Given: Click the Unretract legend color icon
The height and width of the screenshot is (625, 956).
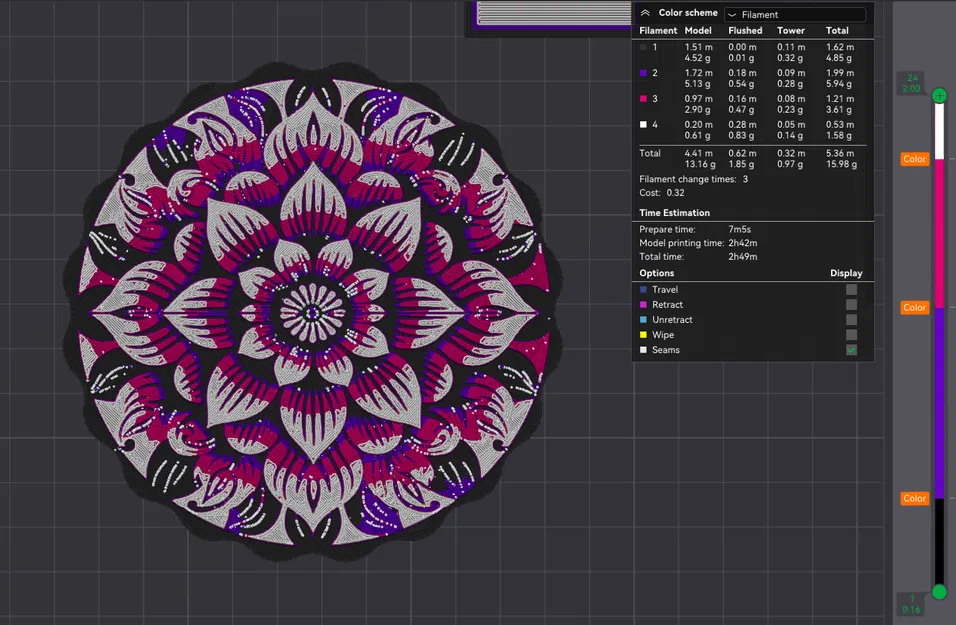Looking at the screenshot, I should (x=643, y=319).
